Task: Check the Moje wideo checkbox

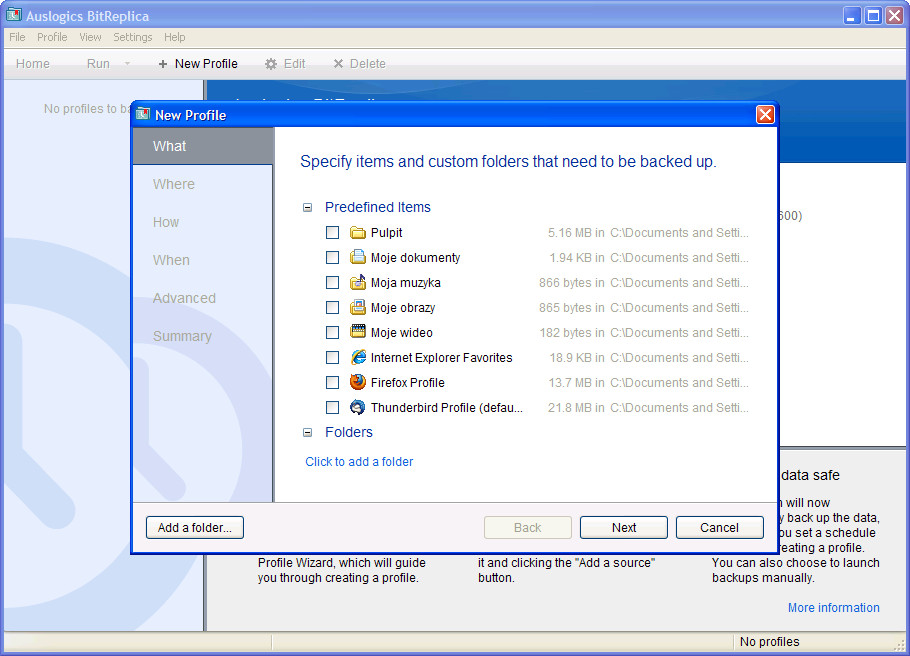Action: coord(333,333)
